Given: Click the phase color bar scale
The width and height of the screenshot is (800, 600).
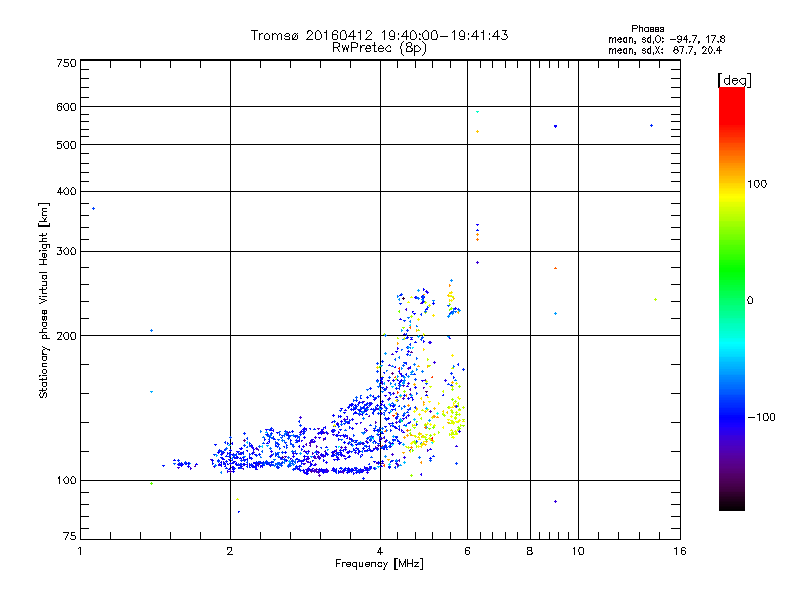Looking at the screenshot, I should click(732, 298).
